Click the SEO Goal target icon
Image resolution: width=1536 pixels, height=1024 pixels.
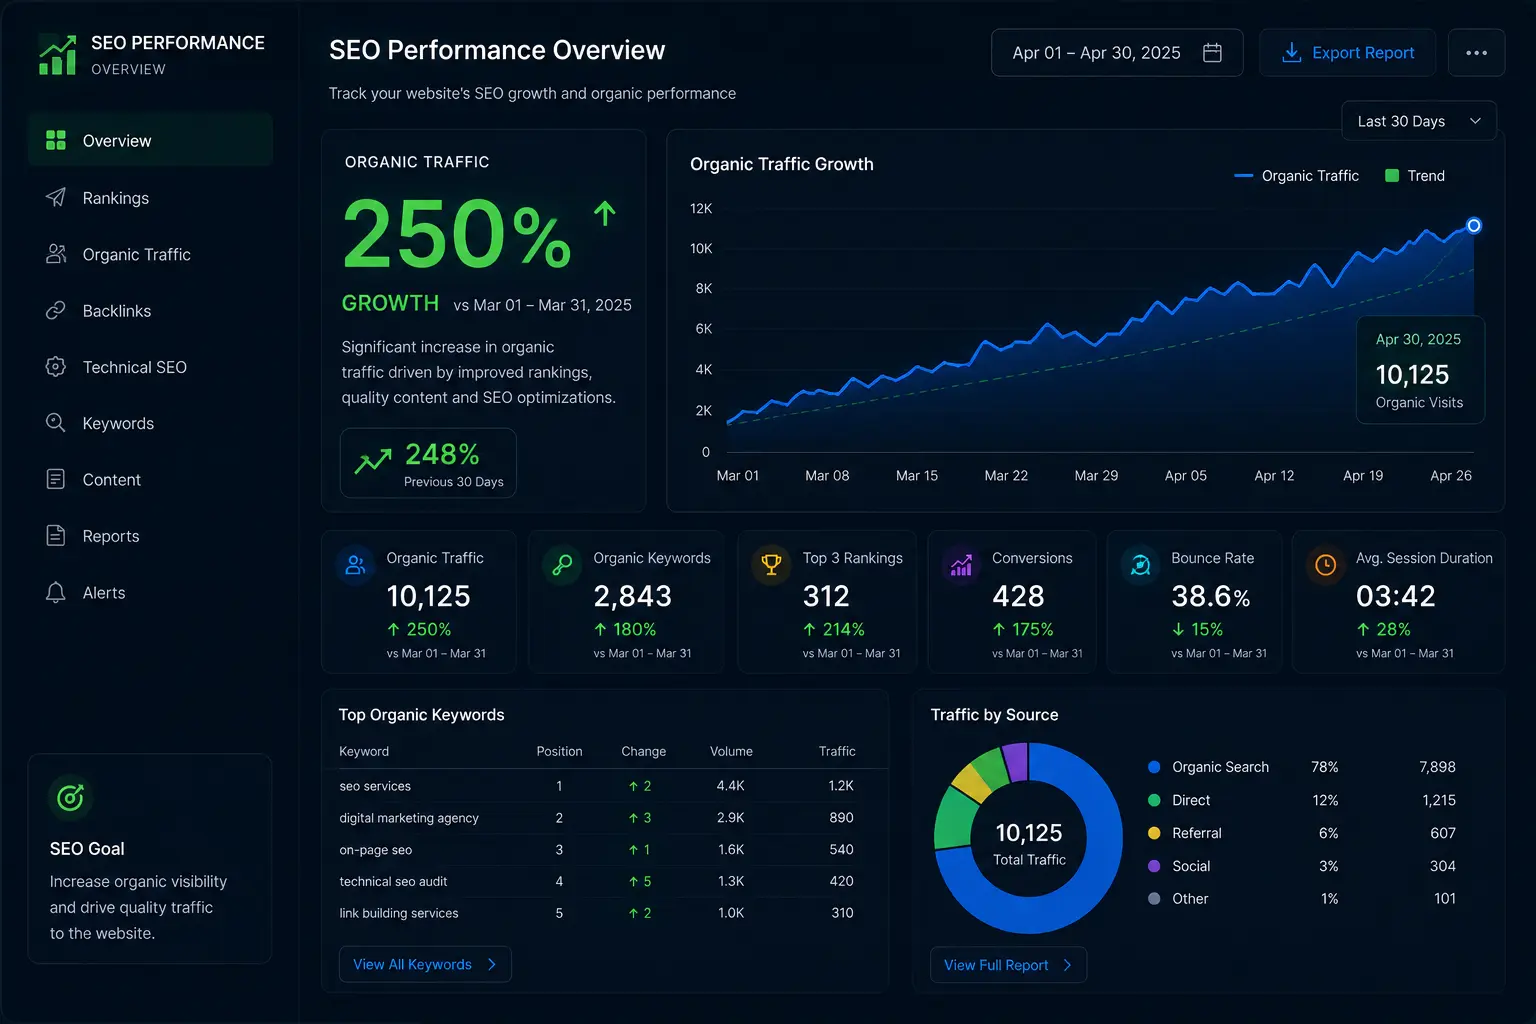point(70,797)
